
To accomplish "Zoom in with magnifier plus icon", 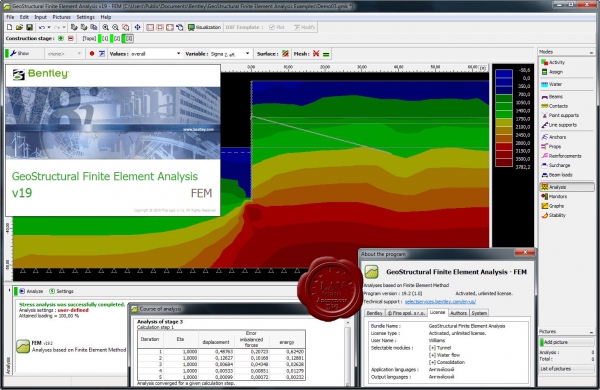I will coord(106,27).
